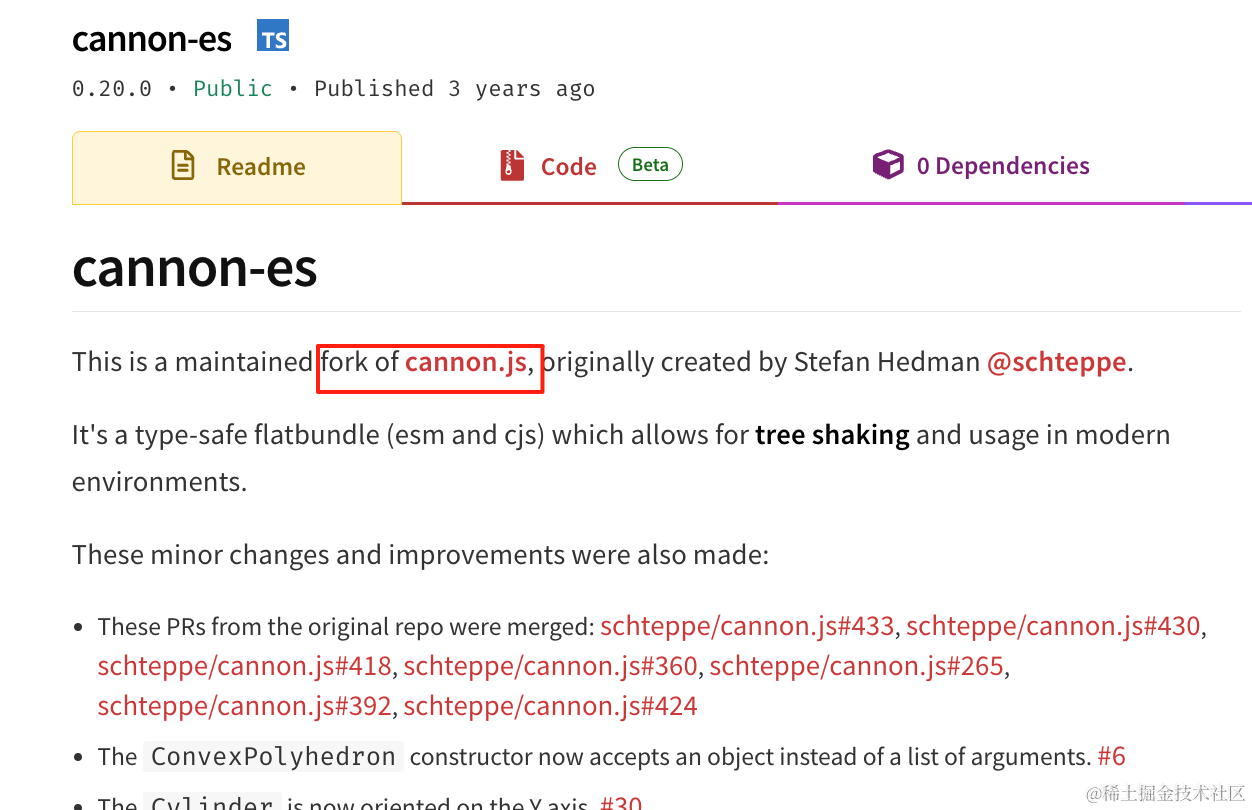Click the version text 0.20.0
The height and width of the screenshot is (810, 1252).
click(x=112, y=88)
